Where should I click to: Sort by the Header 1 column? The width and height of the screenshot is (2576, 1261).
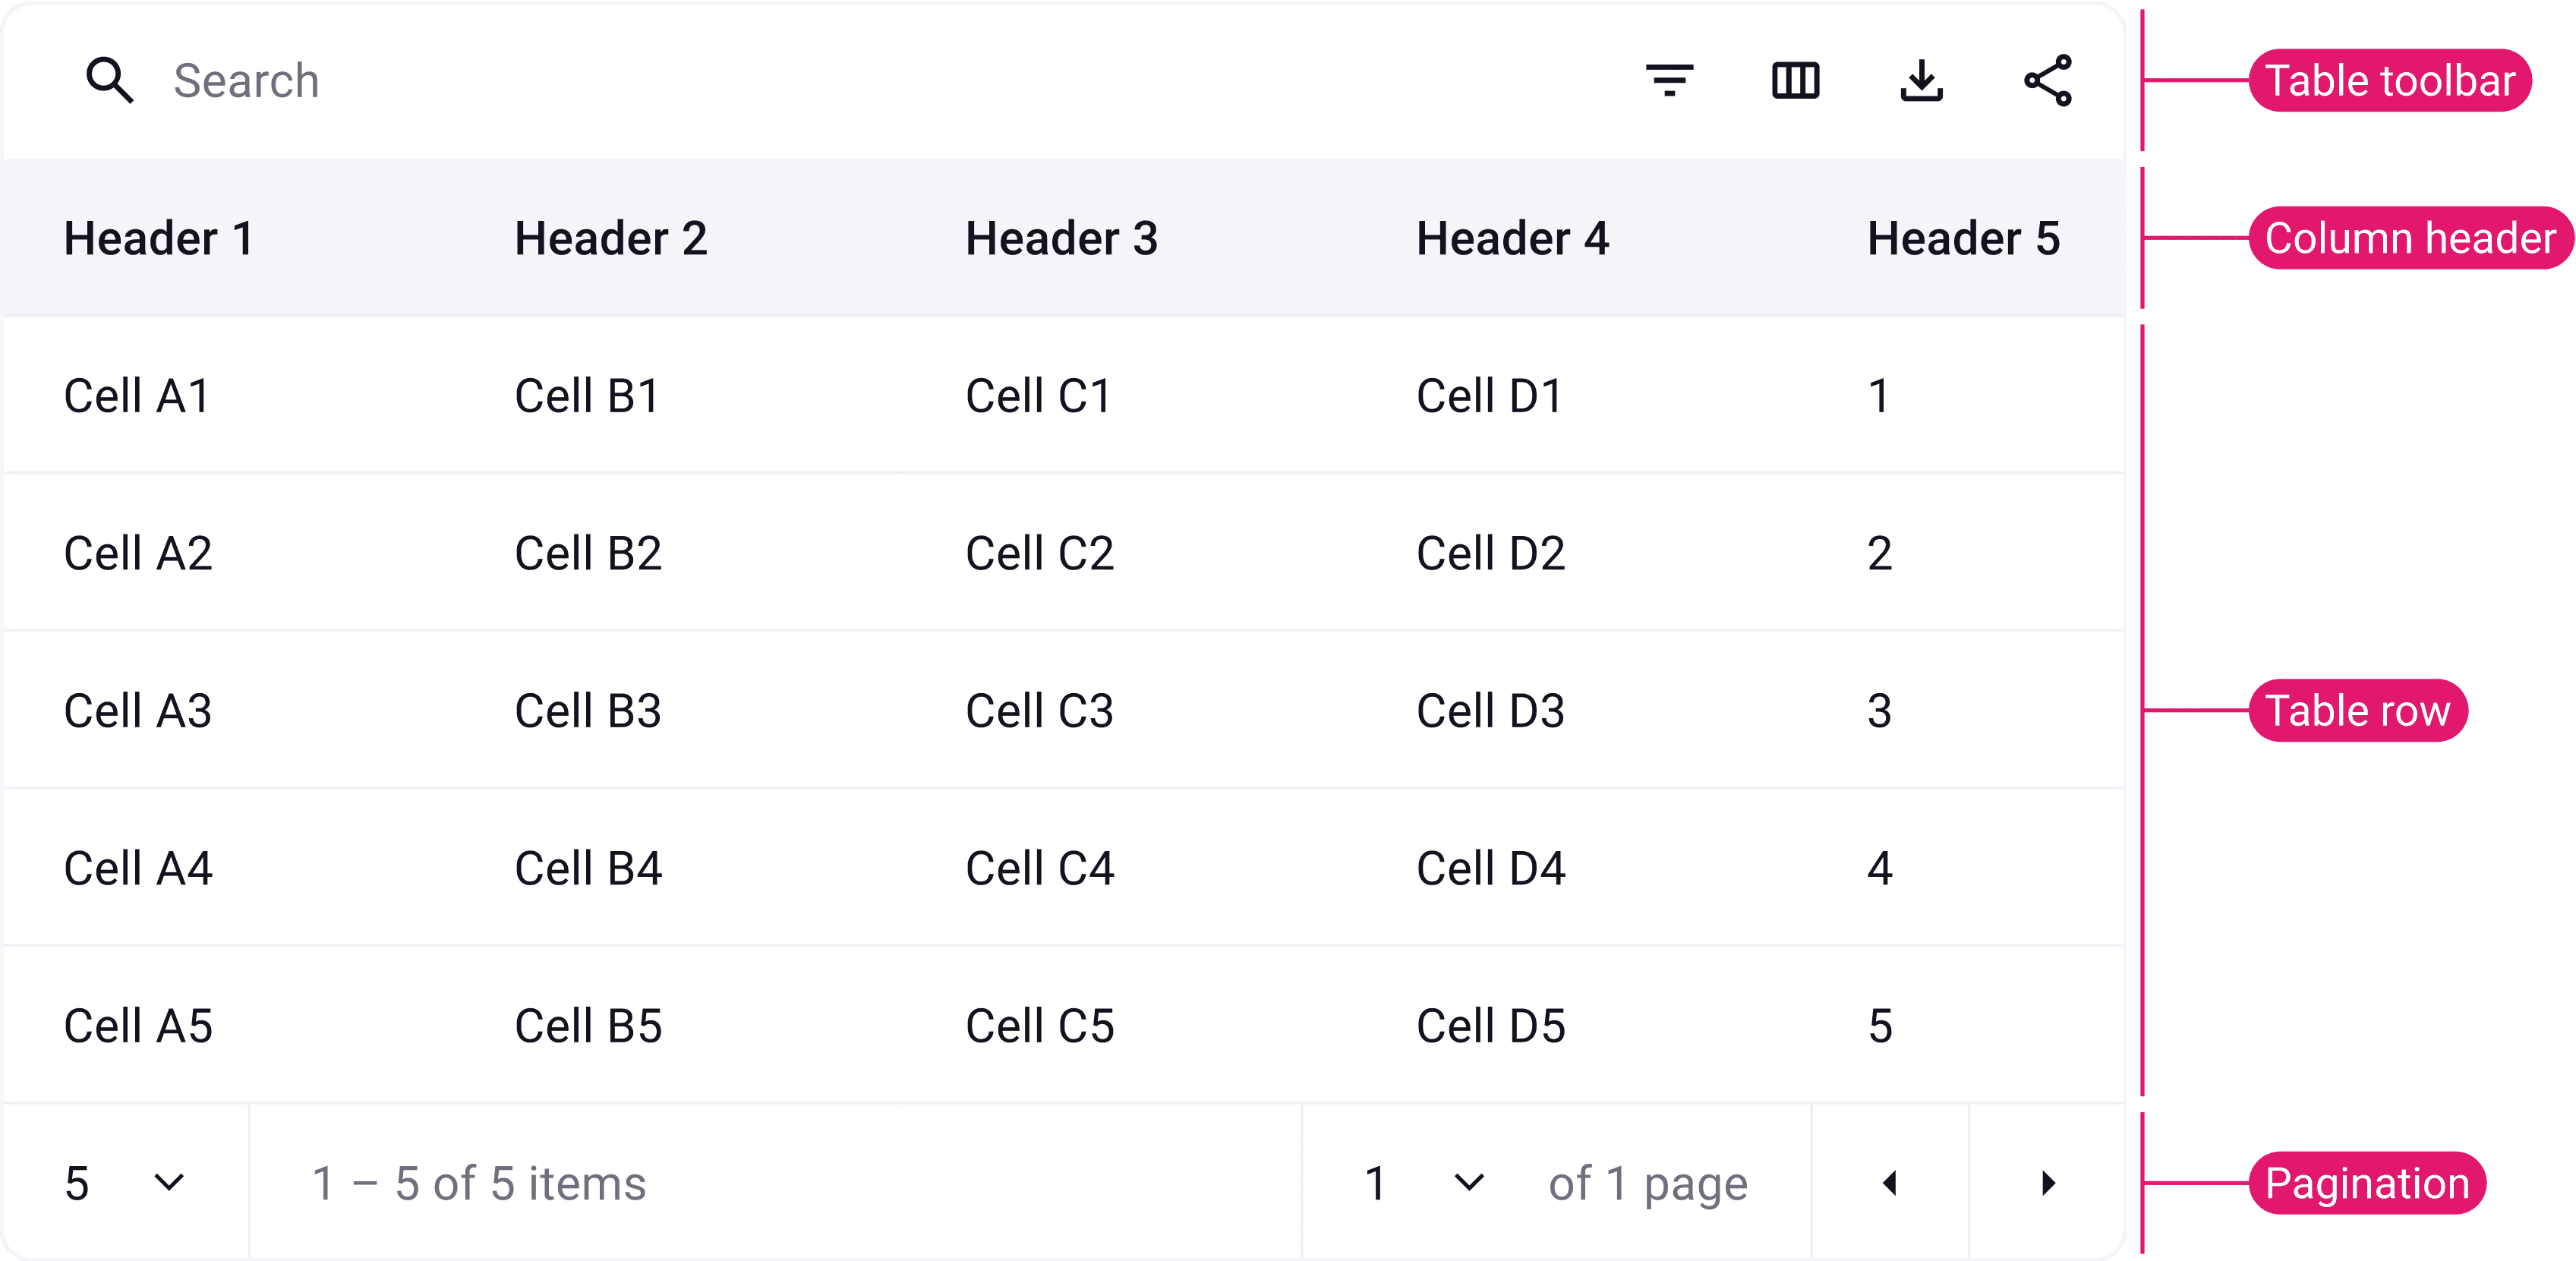click(158, 238)
